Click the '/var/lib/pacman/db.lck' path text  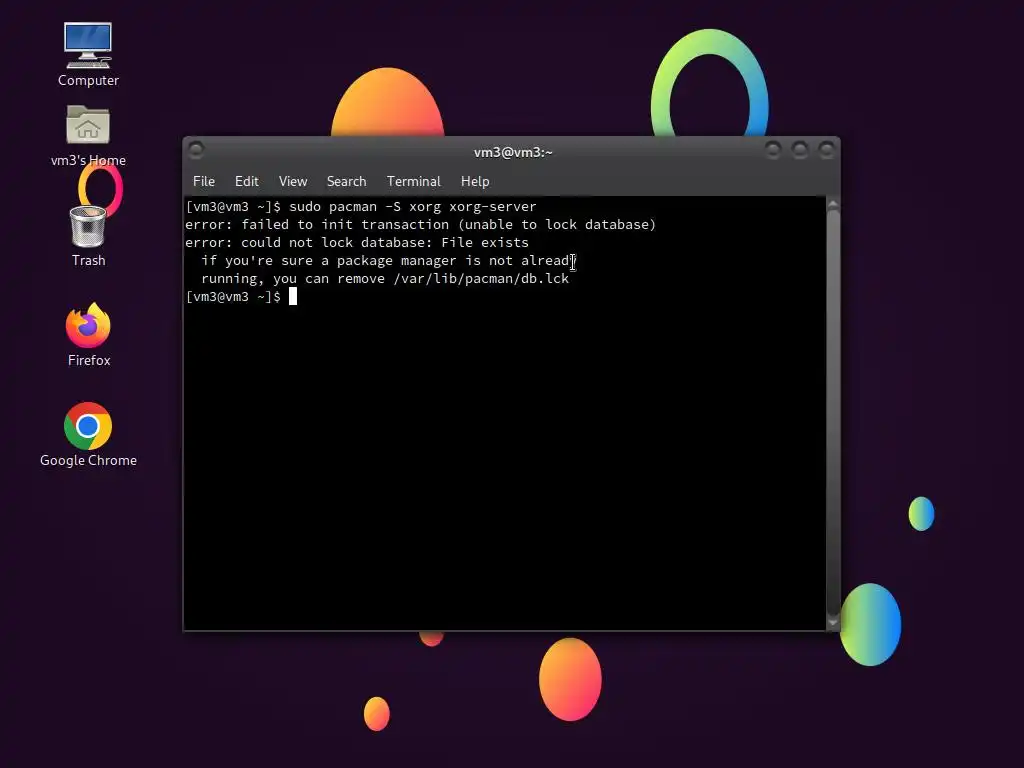click(x=481, y=279)
